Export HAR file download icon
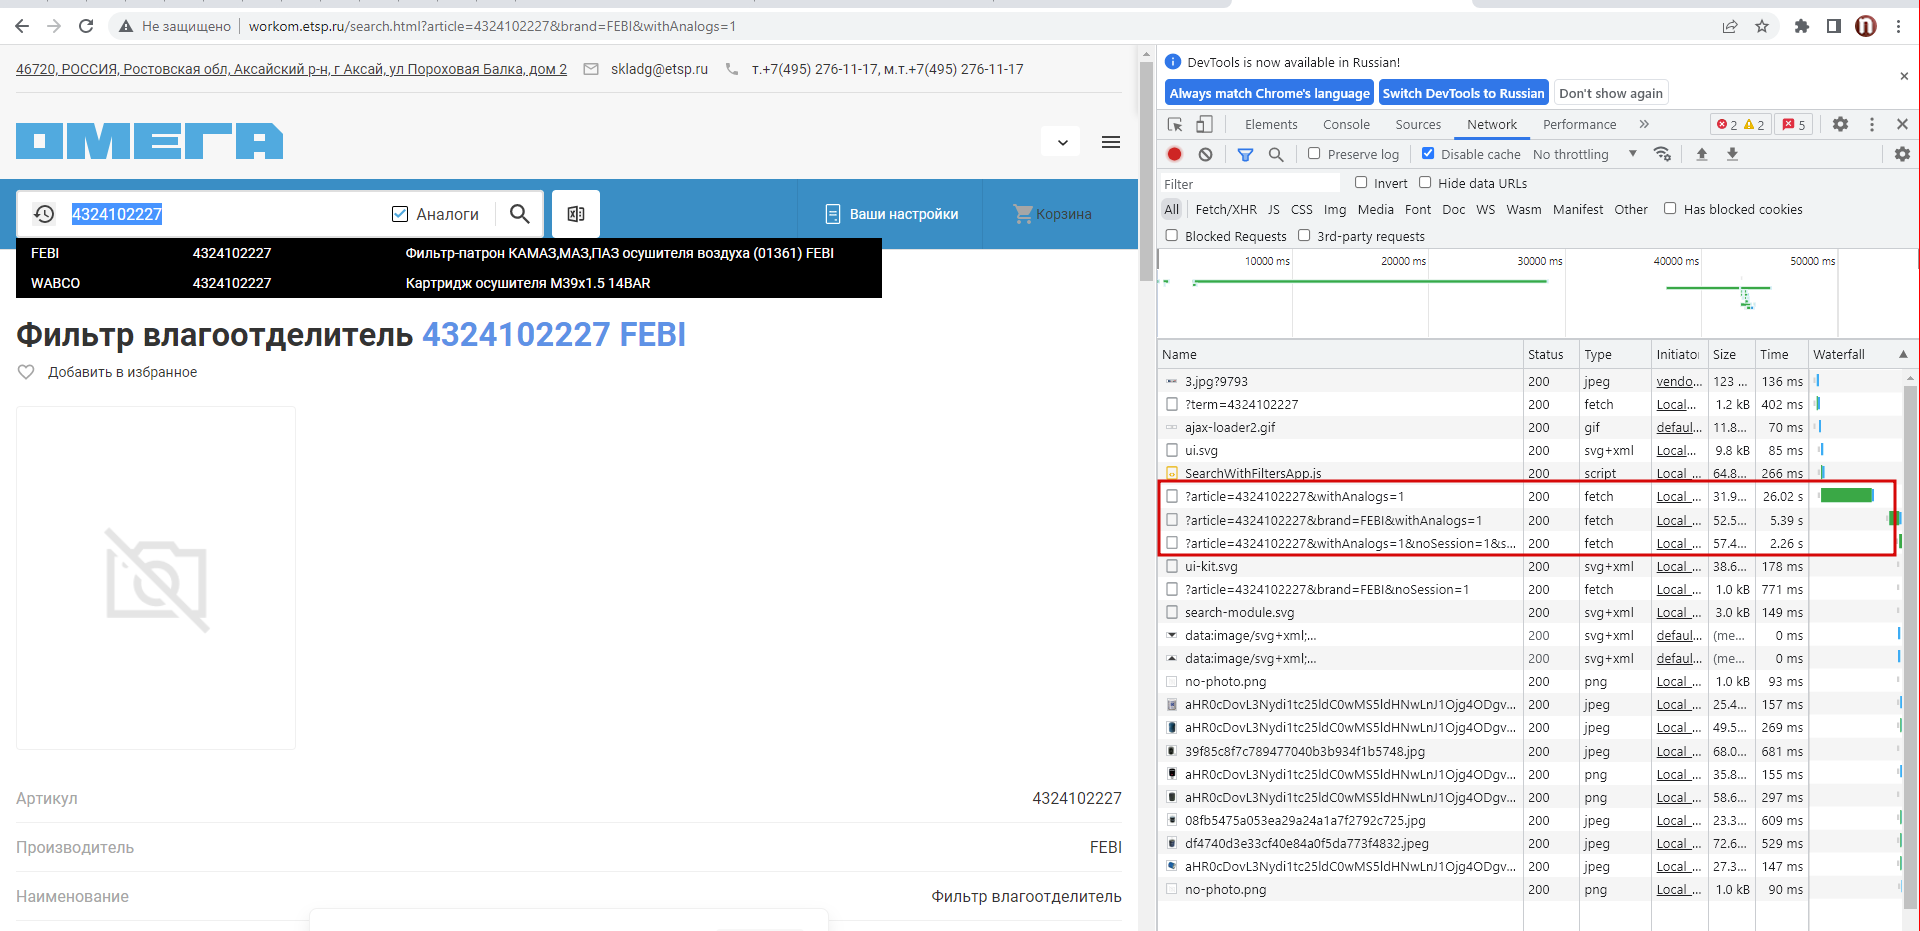Viewport: 1920px width, 931px height. click(1733, 154)
